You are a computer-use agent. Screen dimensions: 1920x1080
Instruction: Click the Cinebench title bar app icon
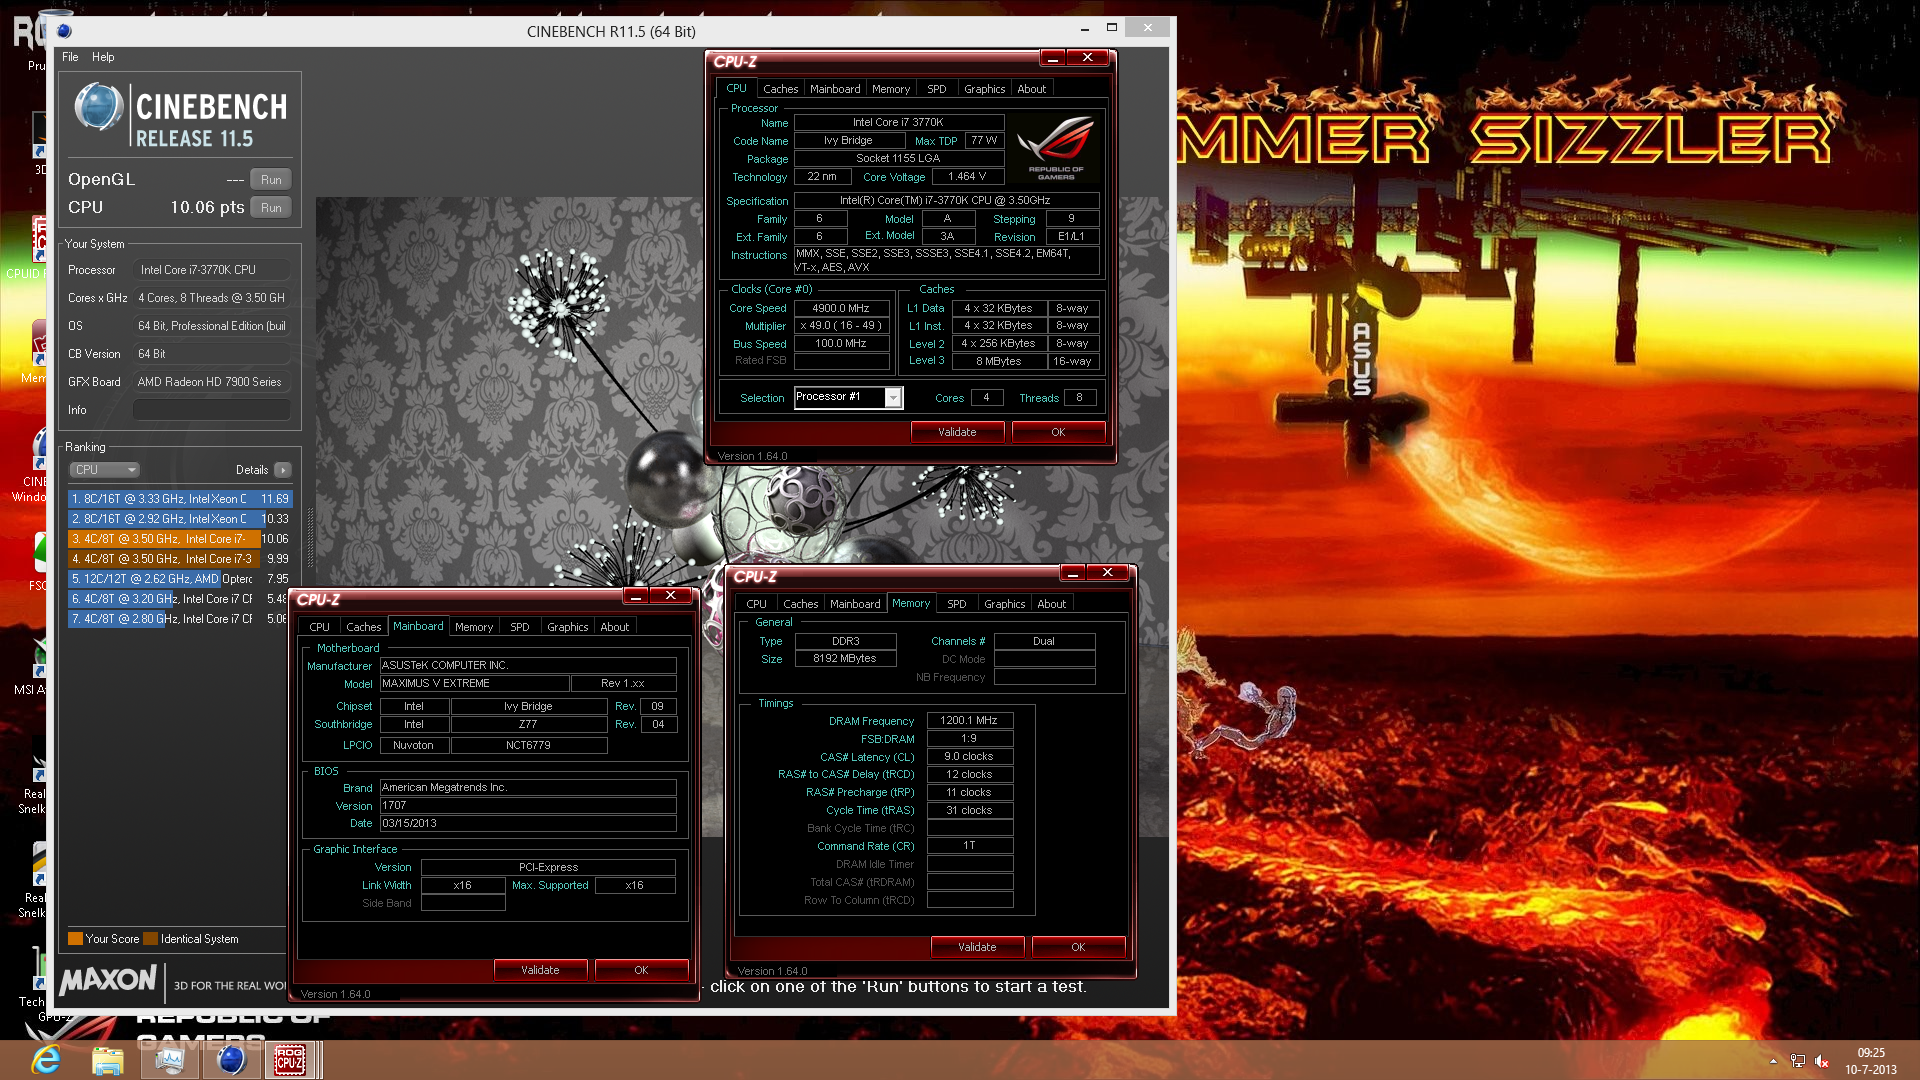coord(65,31)
